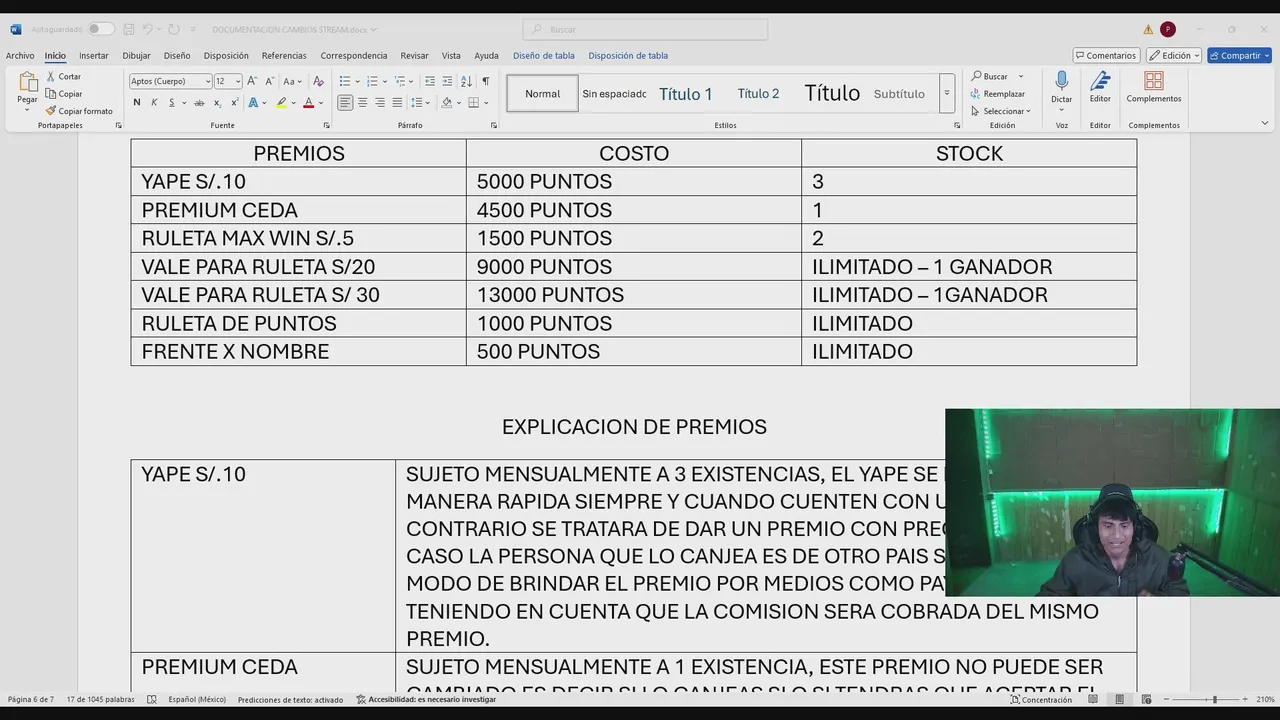Screen dimensions: 1280x720
Task: Increase font size with the A-up icon
Action: [x=252, y=81]
